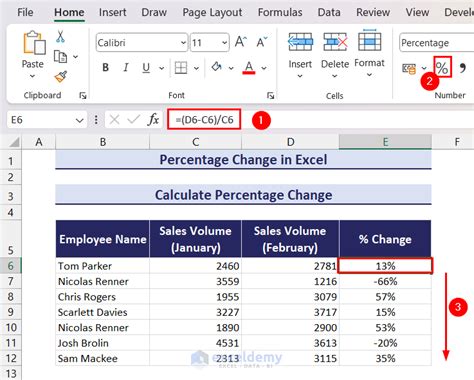Expand Underline style arrow

point(162,68)
